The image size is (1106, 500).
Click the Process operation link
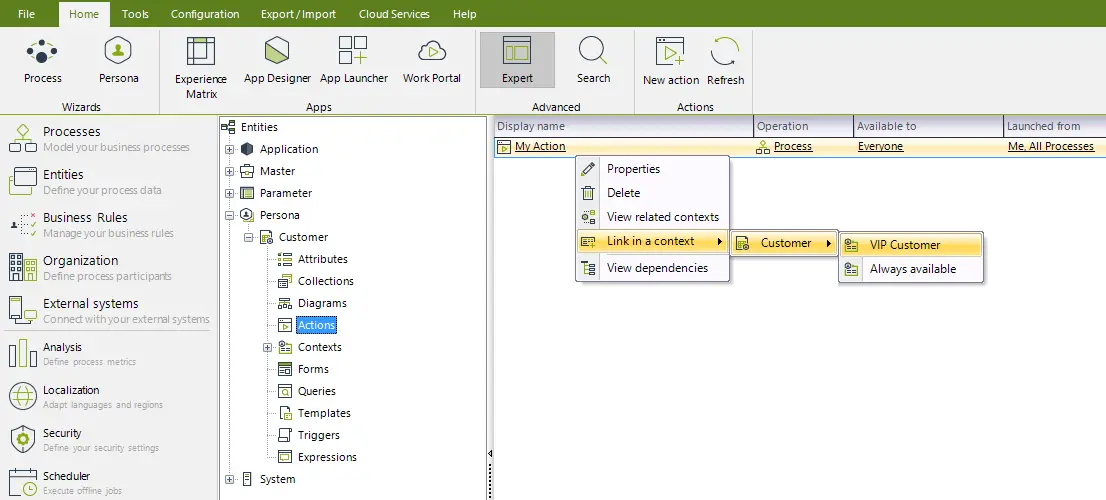click(793, 147)
